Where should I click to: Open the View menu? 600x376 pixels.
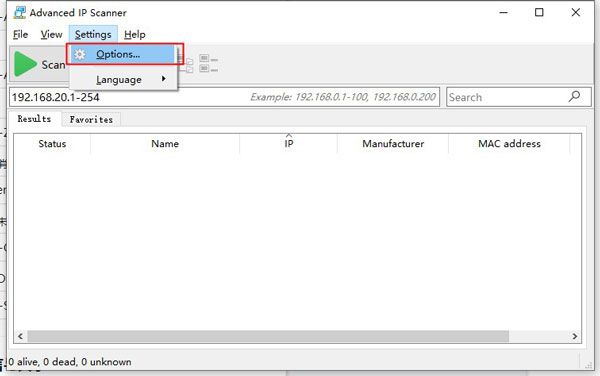tap(51, 34)
